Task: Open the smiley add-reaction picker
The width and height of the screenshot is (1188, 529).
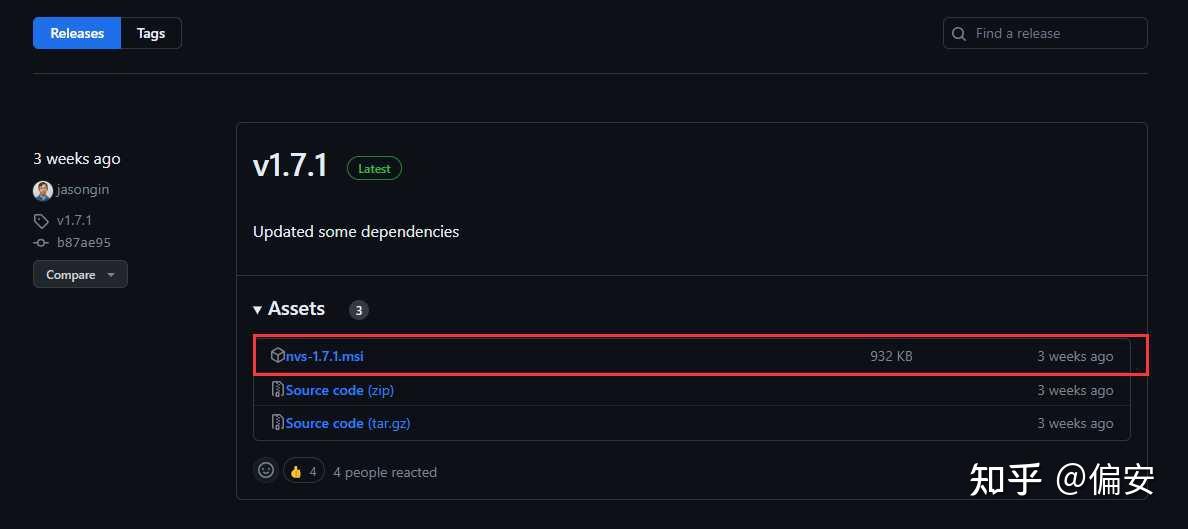Action: [x=266, y=470]
